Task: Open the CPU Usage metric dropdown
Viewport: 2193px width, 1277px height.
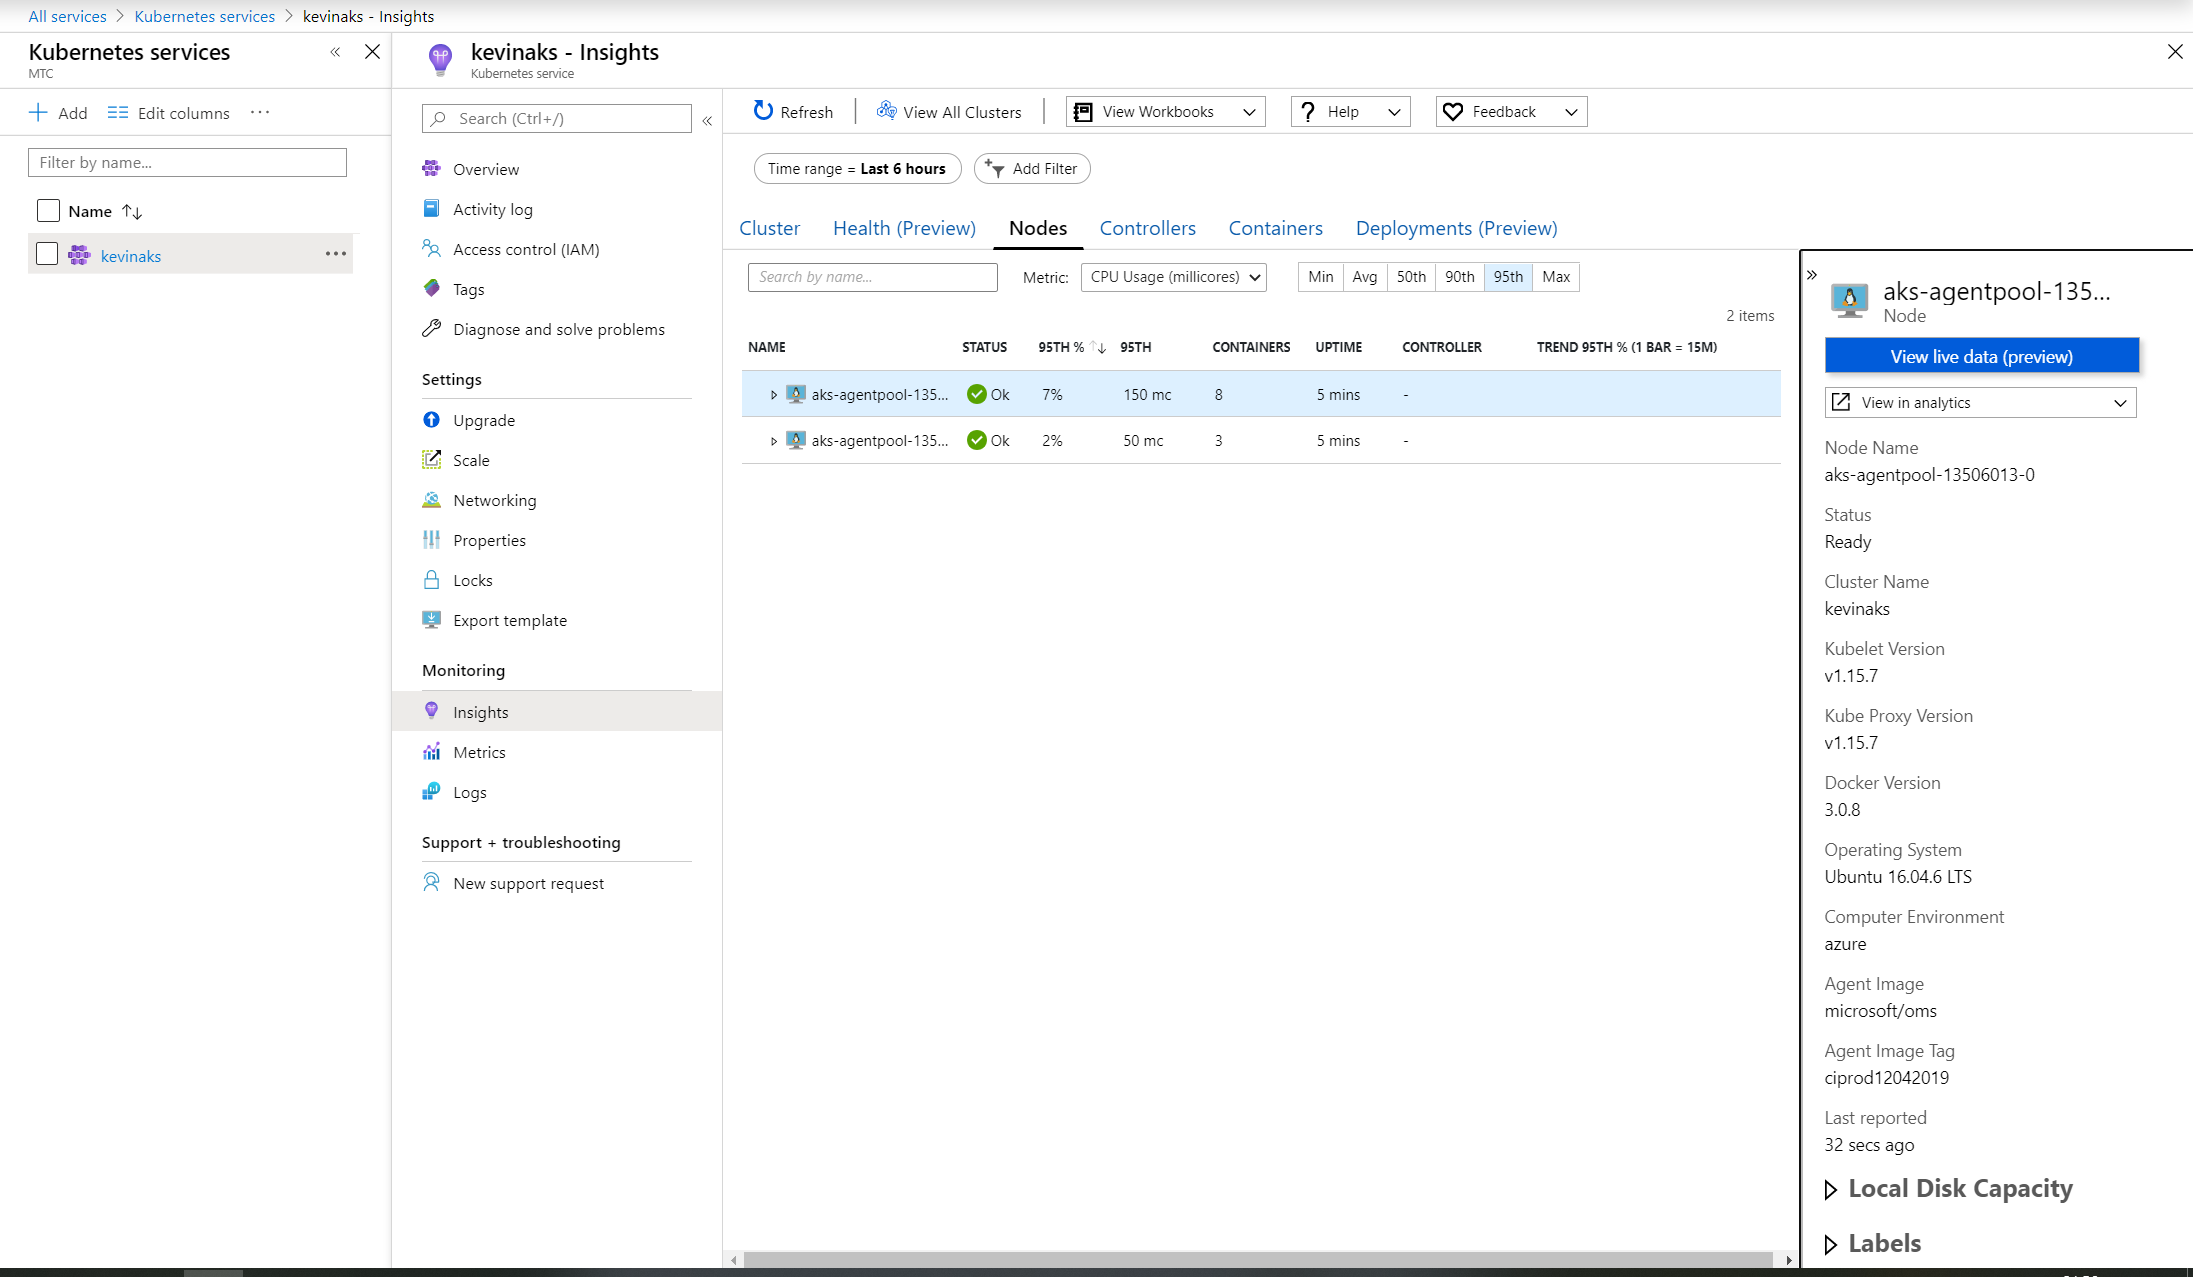Action: (1173, 277)
